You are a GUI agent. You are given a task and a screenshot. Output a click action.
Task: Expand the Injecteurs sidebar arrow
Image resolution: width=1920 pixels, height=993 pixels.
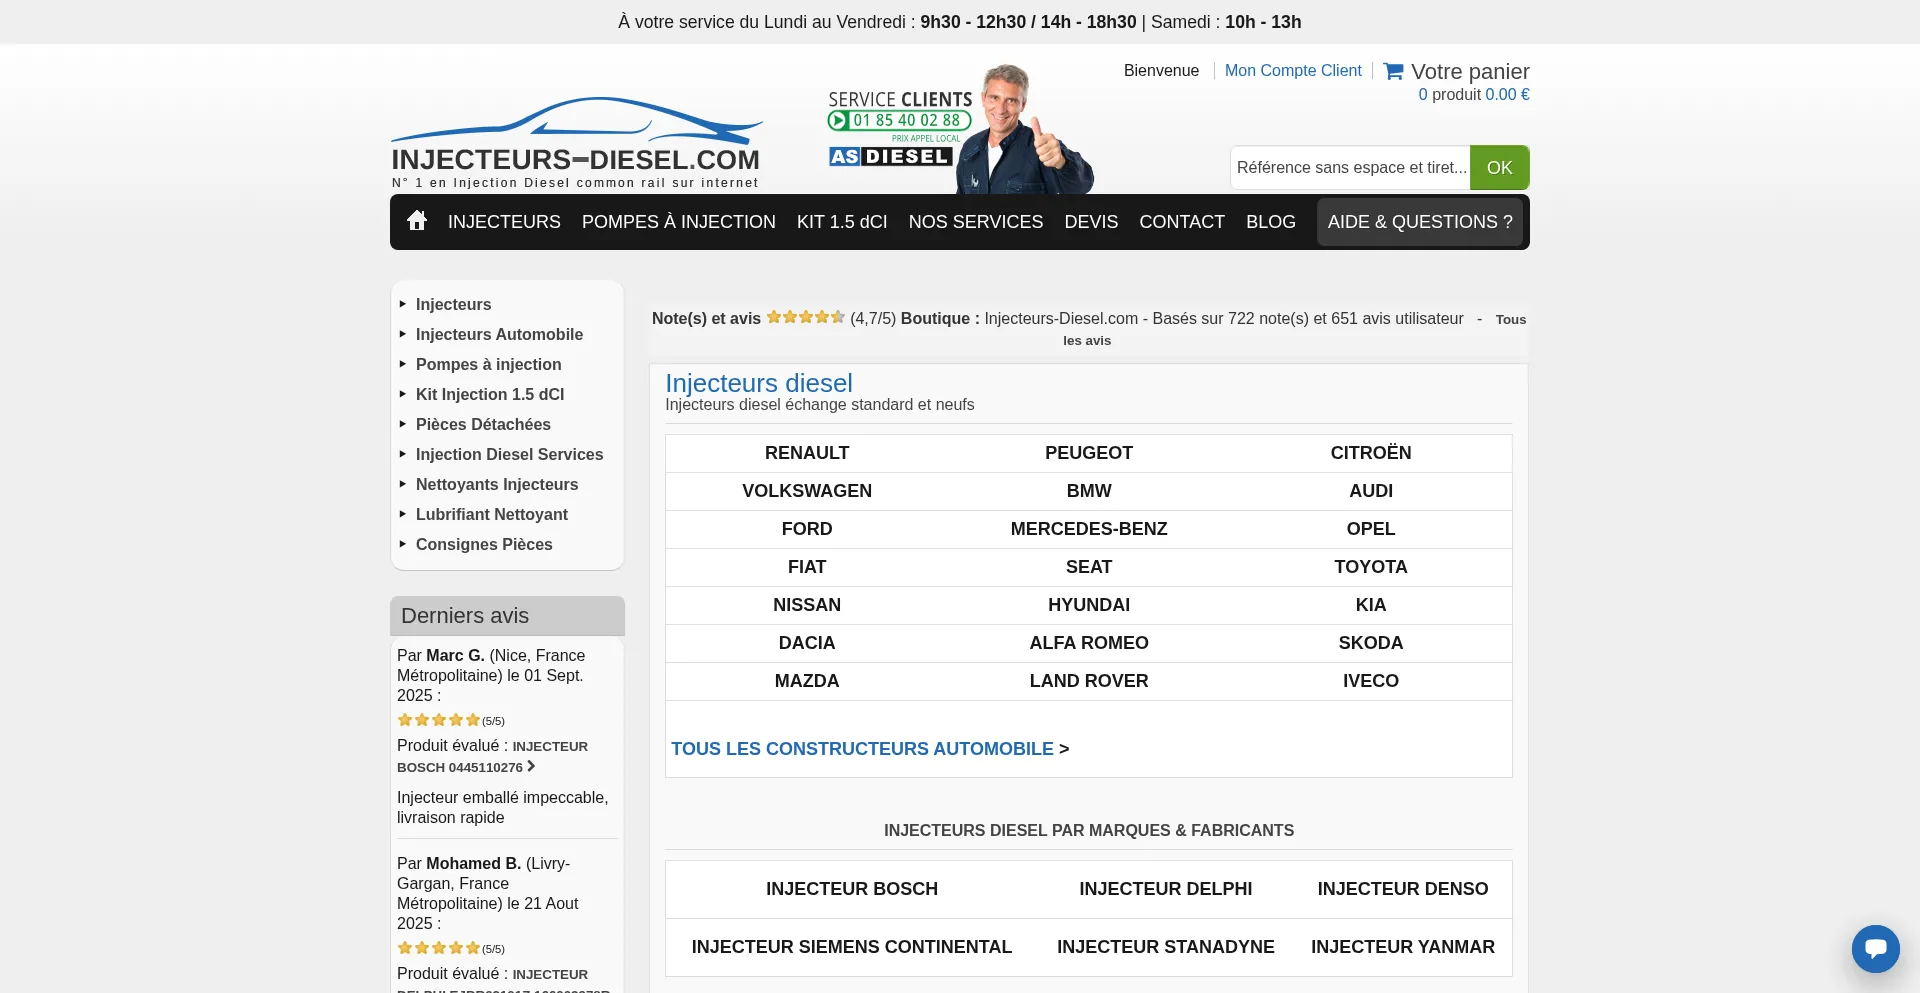click(x=403, y=304)
